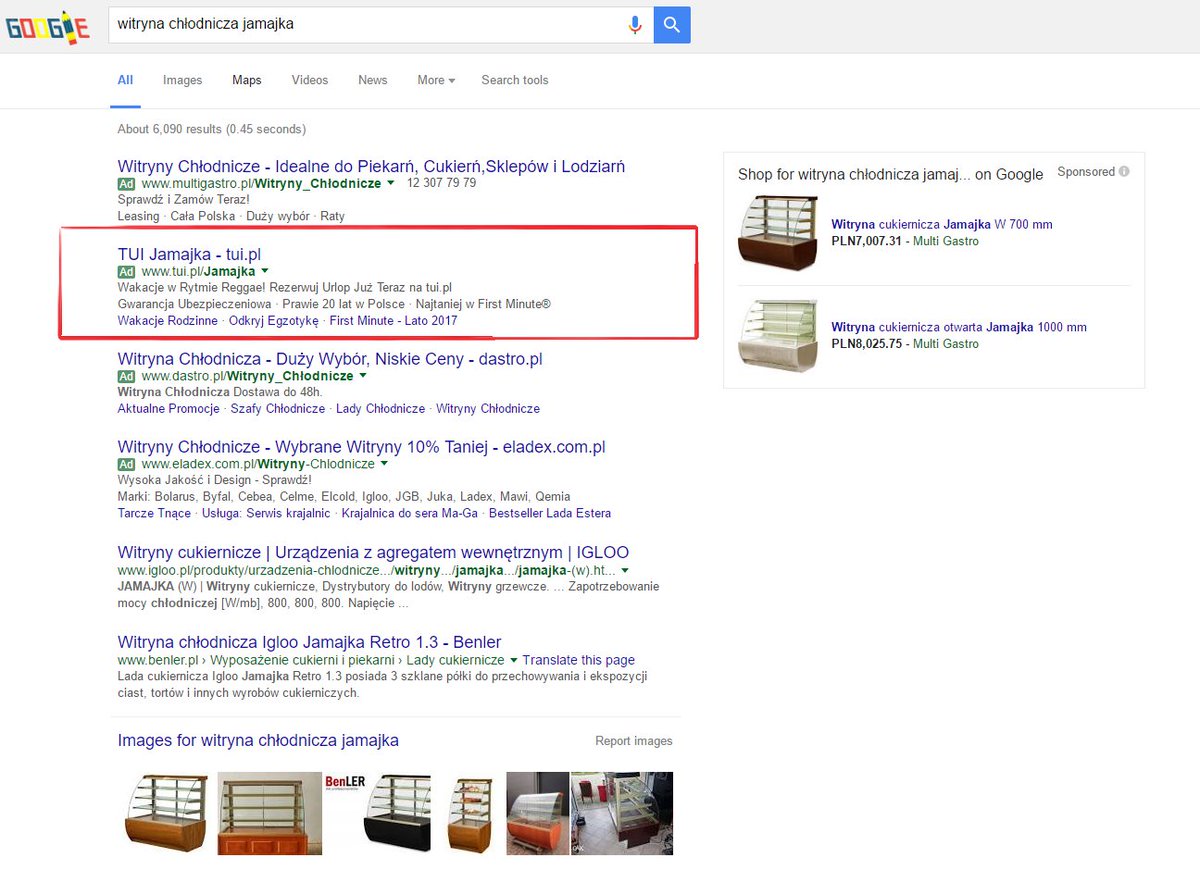Switch to the Images tab
This screenshot has height=870, width=1200.
point(183,80)
